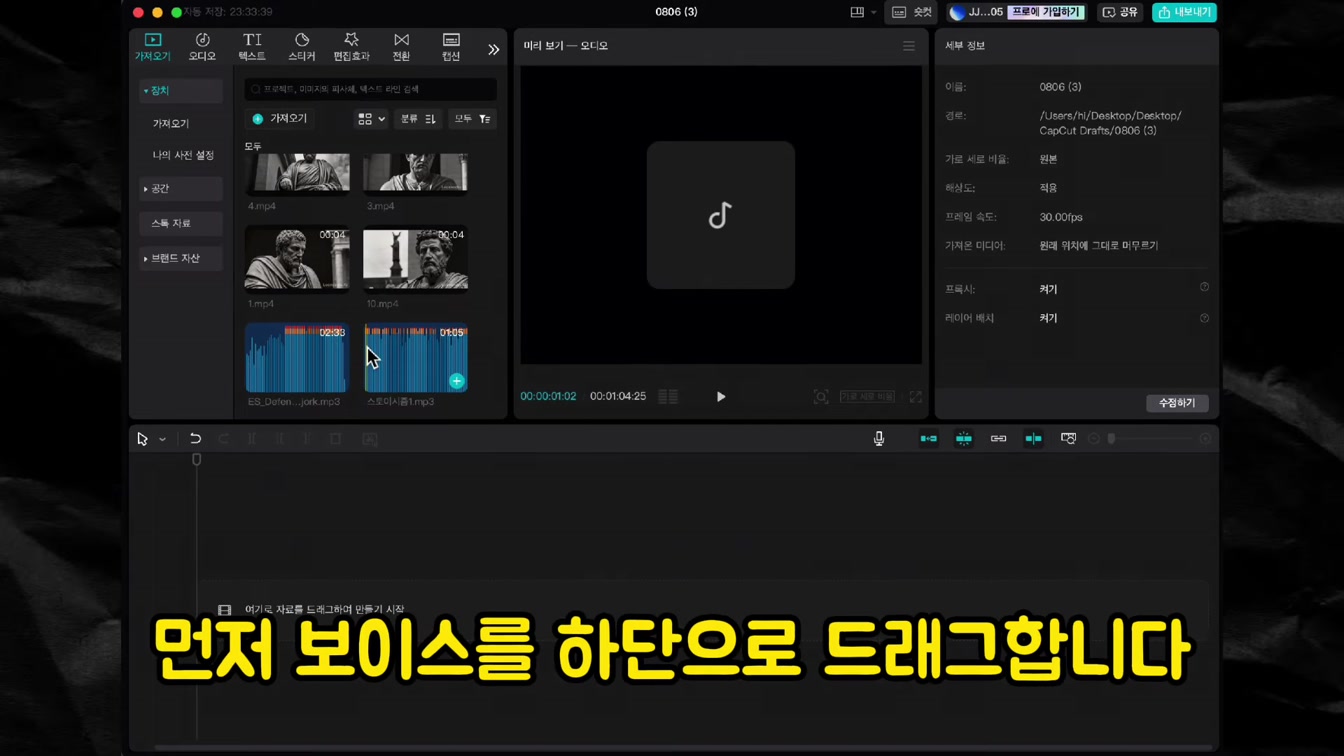1344x756 pixels.
Task: Add 소로디시름1.mp3 to timeline with plus icon
Action: [457, 381]
